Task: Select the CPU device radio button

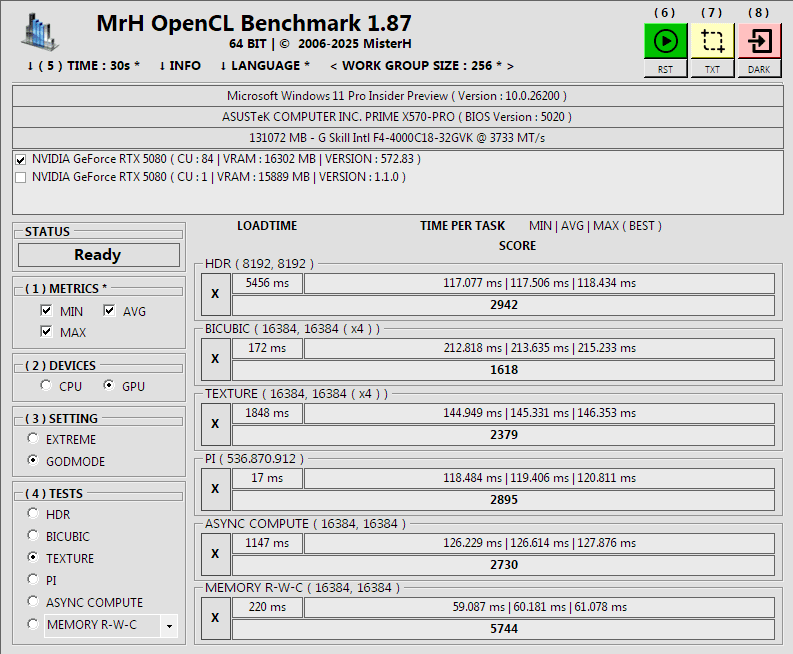Action: tap(46, 385)
